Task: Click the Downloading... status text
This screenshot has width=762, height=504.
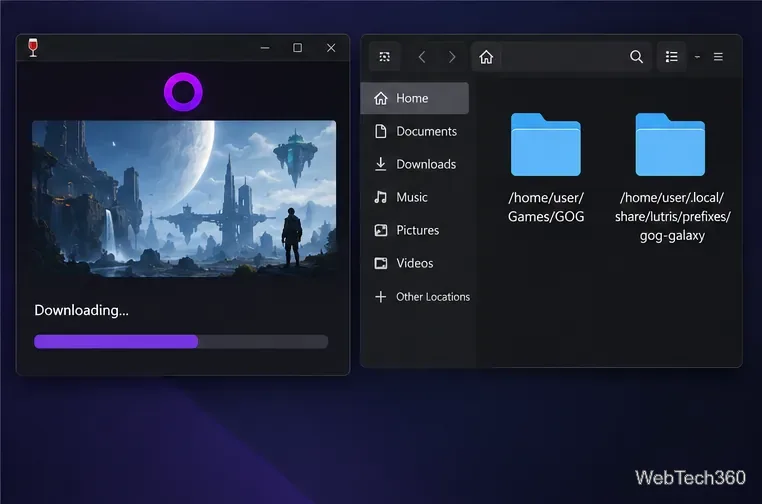Action: [82, 310]
